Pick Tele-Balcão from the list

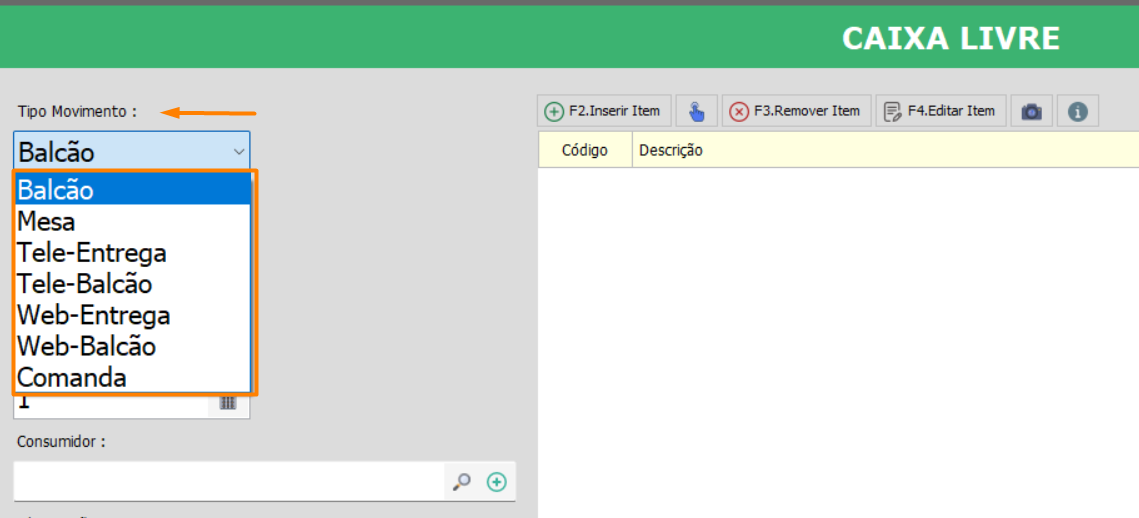click(132, 284)
